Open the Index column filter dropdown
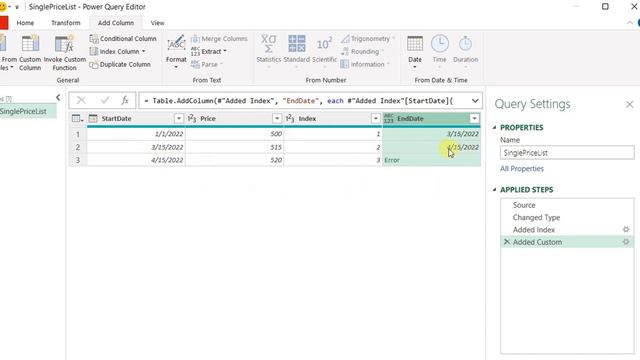Screen dimensions: 640x360 (x=376, y=118)
